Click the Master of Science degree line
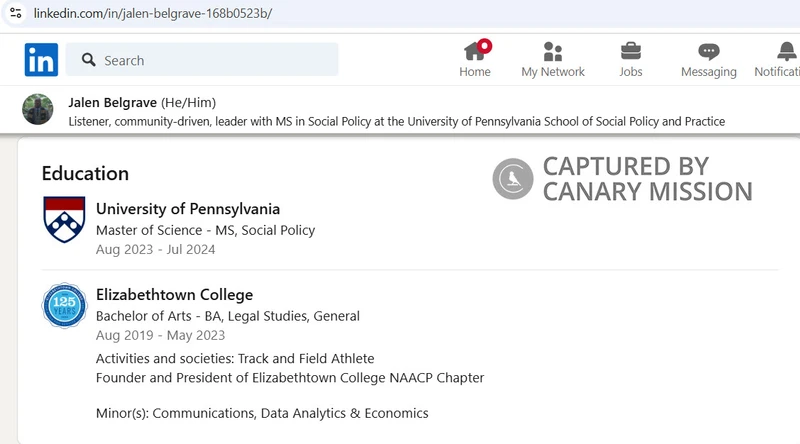Screen dimensions: 800x444 pos(206,230)
